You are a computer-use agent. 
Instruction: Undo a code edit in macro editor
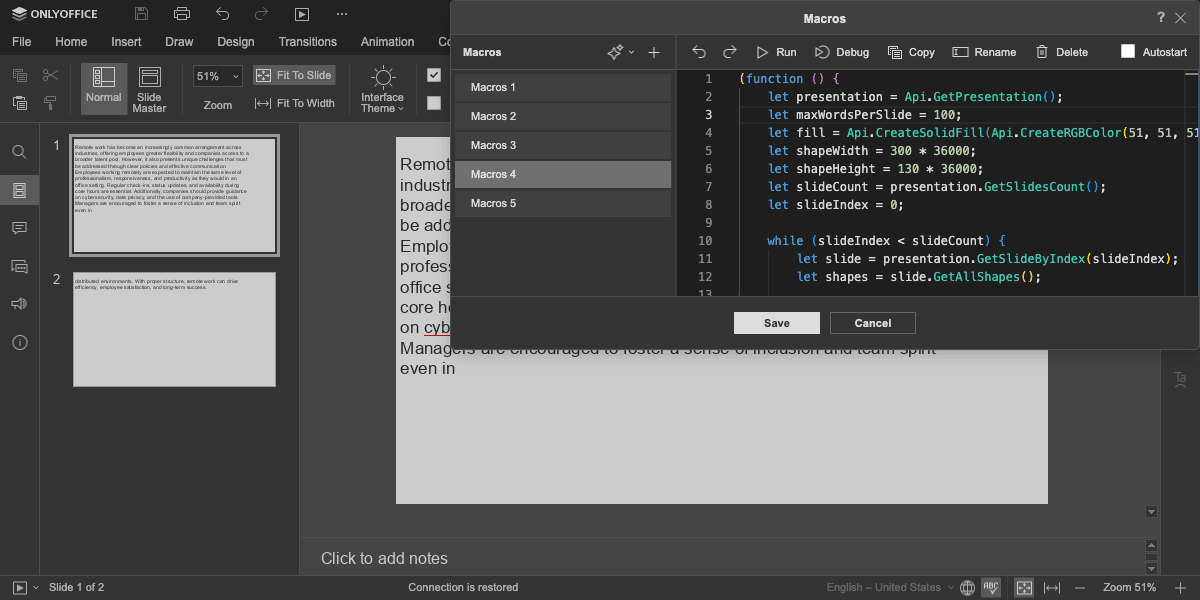pyautogui.click(x=699, y=52)
